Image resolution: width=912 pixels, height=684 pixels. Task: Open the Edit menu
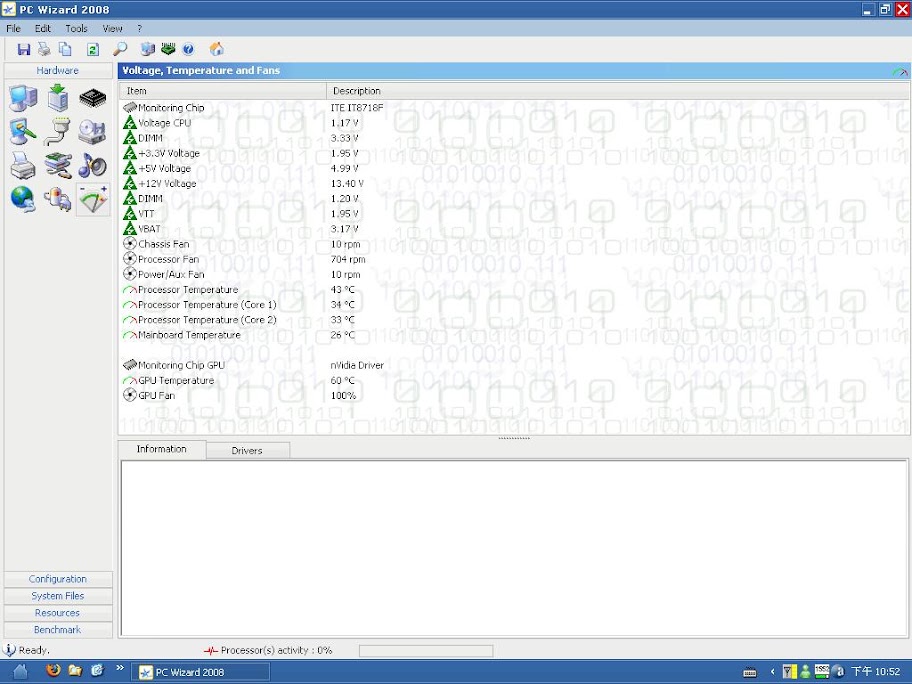click(x=42, y=28)
